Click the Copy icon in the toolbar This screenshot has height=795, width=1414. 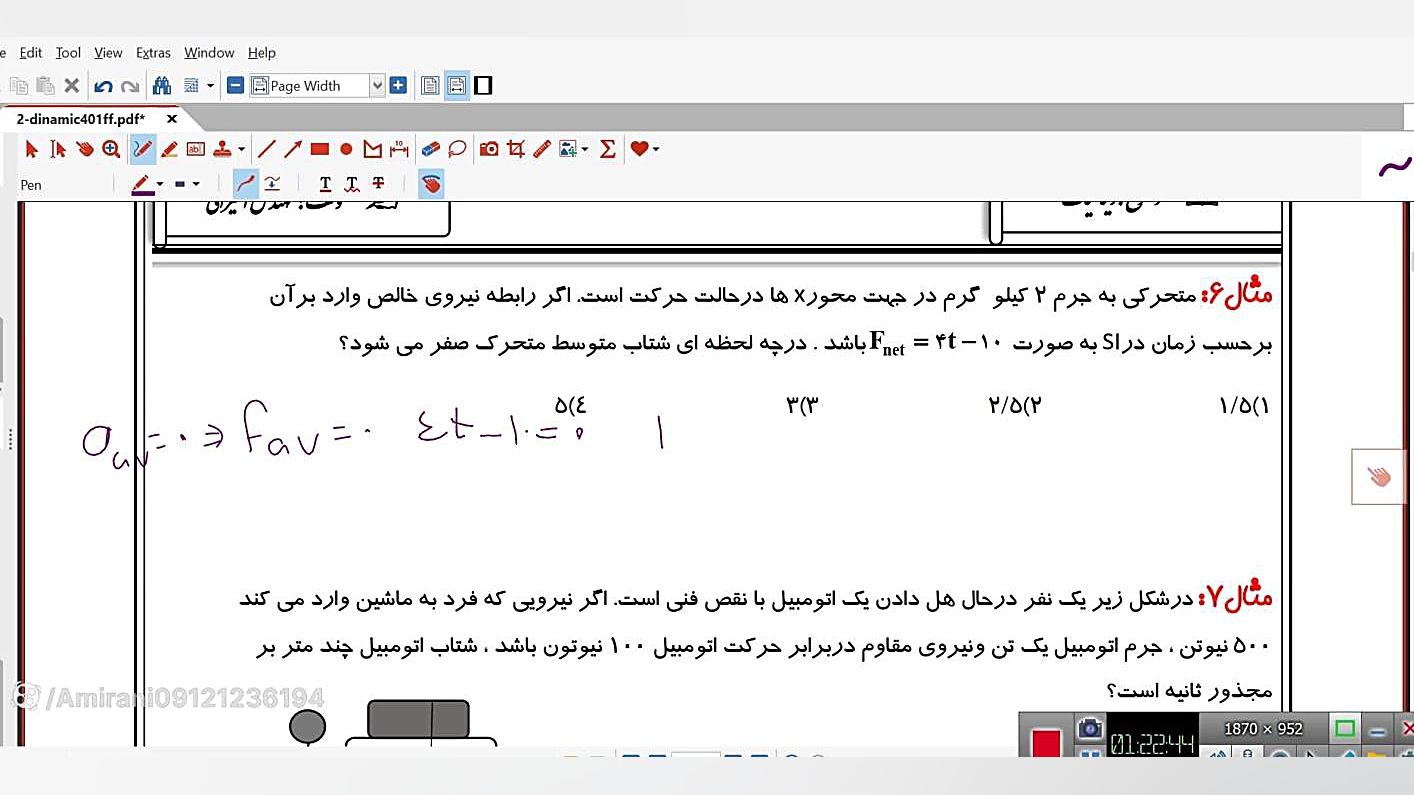click(18, 86)
